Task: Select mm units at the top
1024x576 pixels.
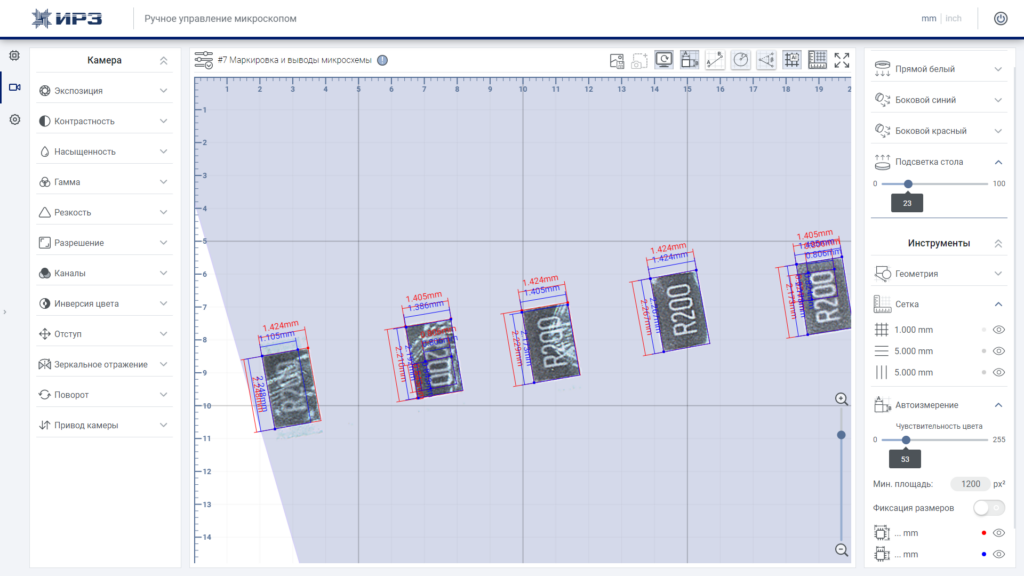Action: click(x=929, y=18)
